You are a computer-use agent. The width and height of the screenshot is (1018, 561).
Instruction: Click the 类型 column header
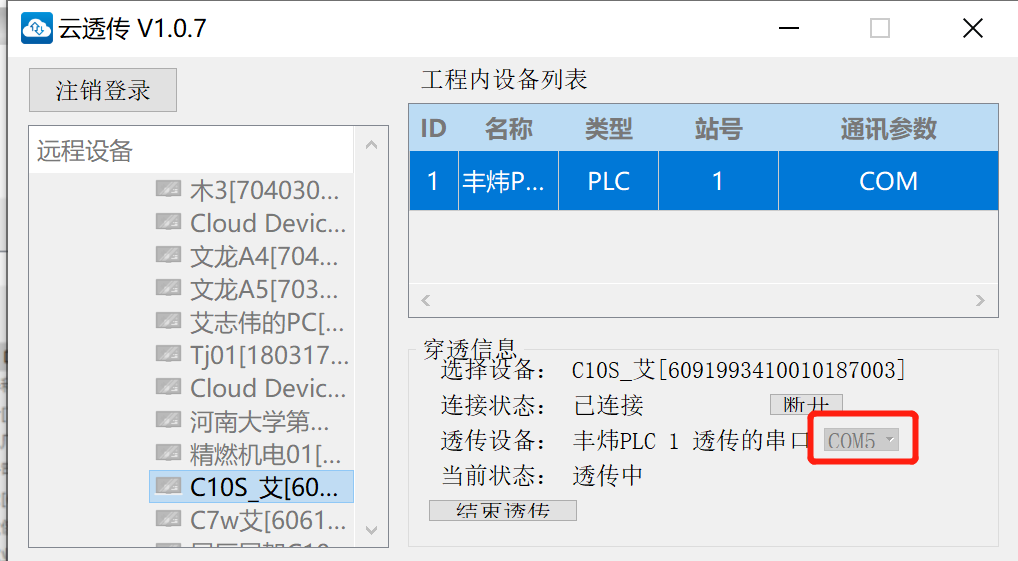tap(608, 128)
